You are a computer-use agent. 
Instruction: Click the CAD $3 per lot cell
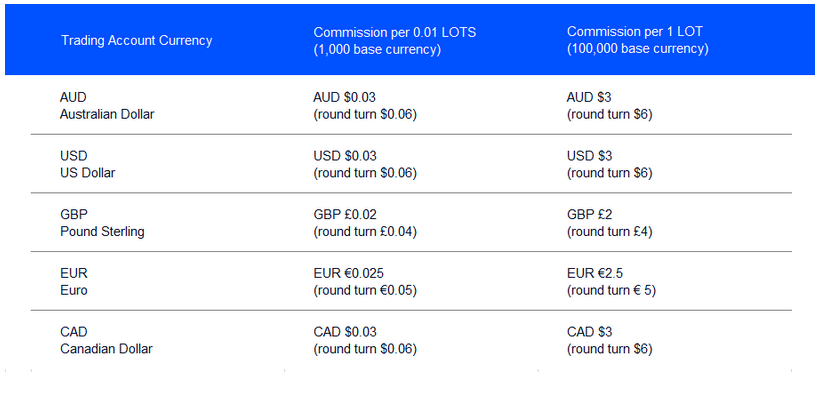coord(610,340)
